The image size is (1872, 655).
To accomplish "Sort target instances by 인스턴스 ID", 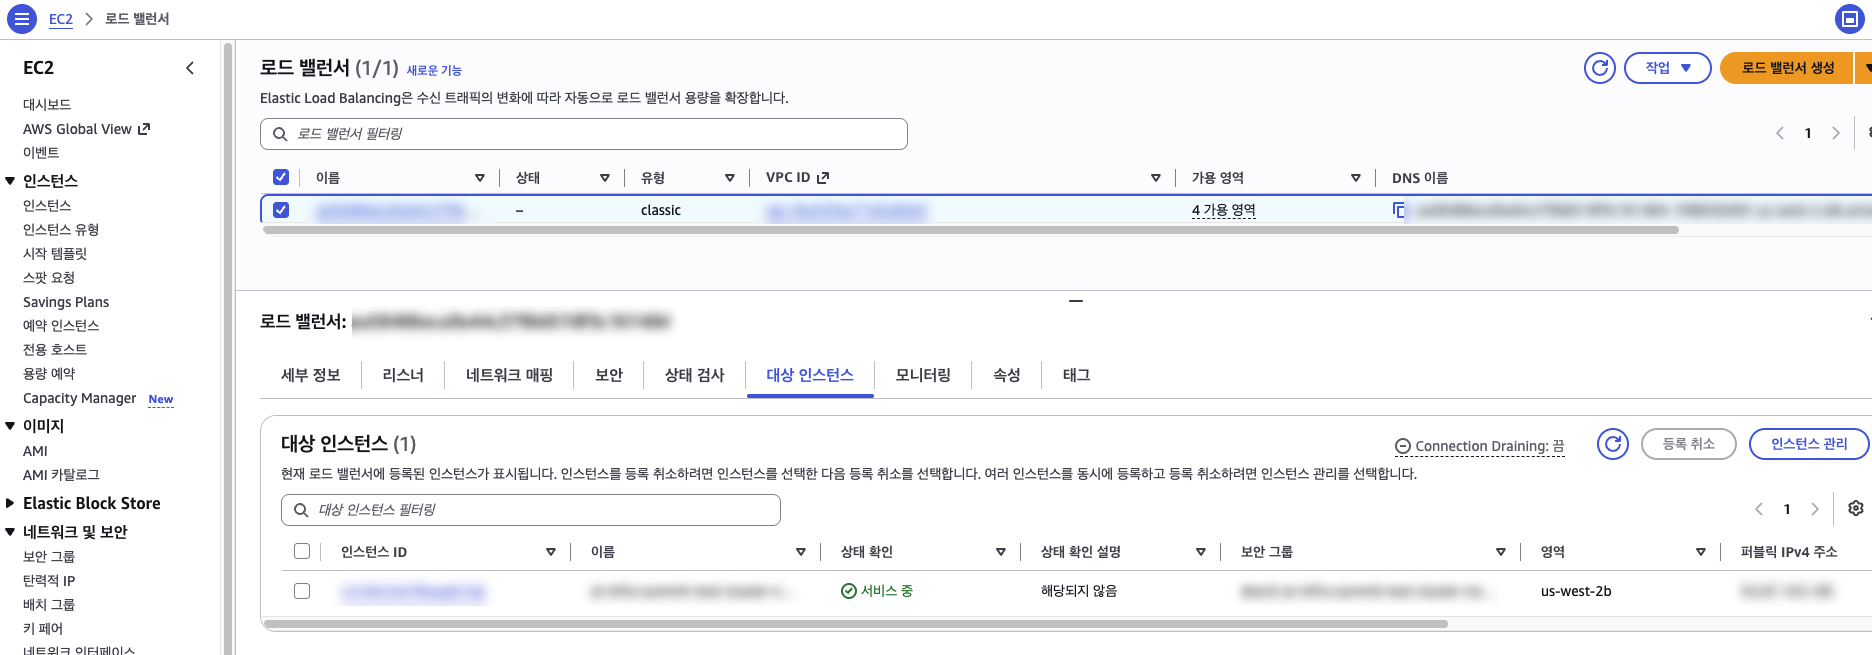I will point(551,552).
